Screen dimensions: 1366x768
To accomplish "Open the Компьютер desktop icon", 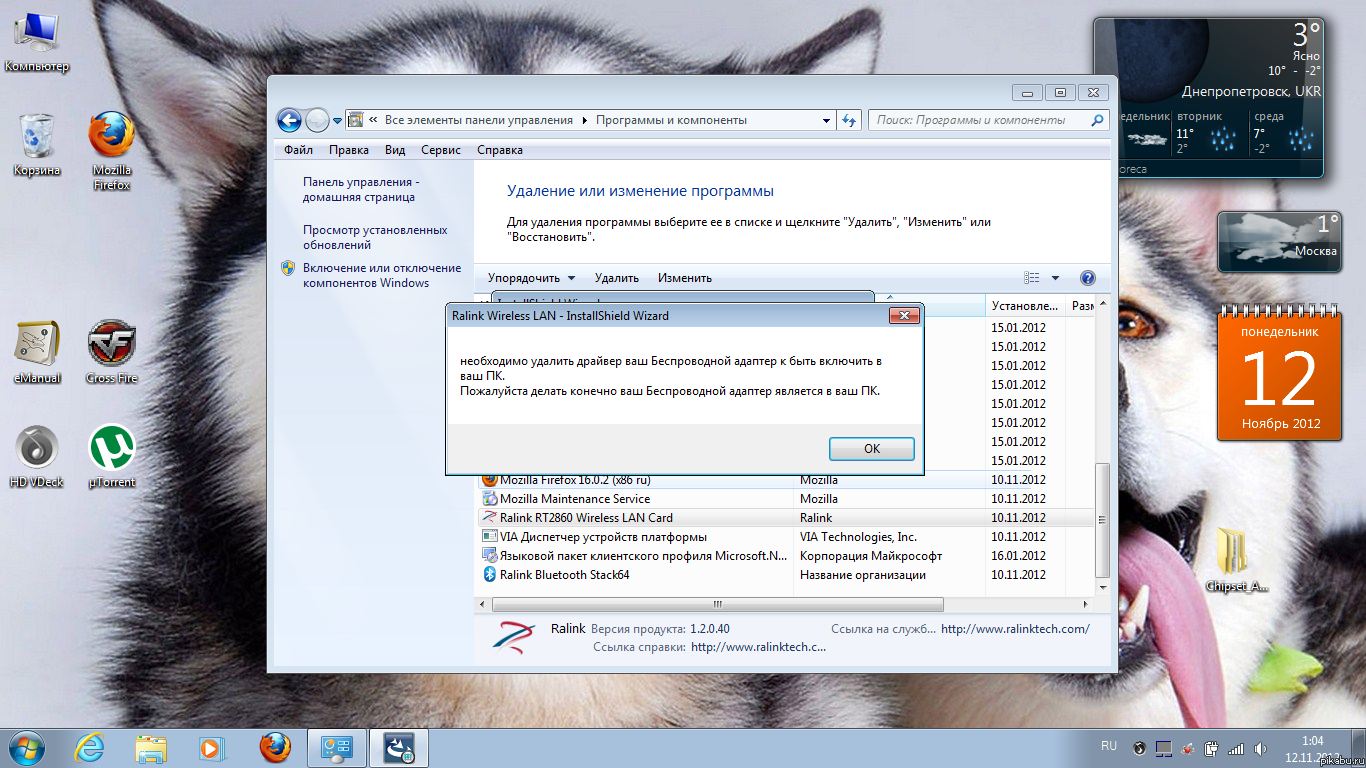I will click(37, 42).
